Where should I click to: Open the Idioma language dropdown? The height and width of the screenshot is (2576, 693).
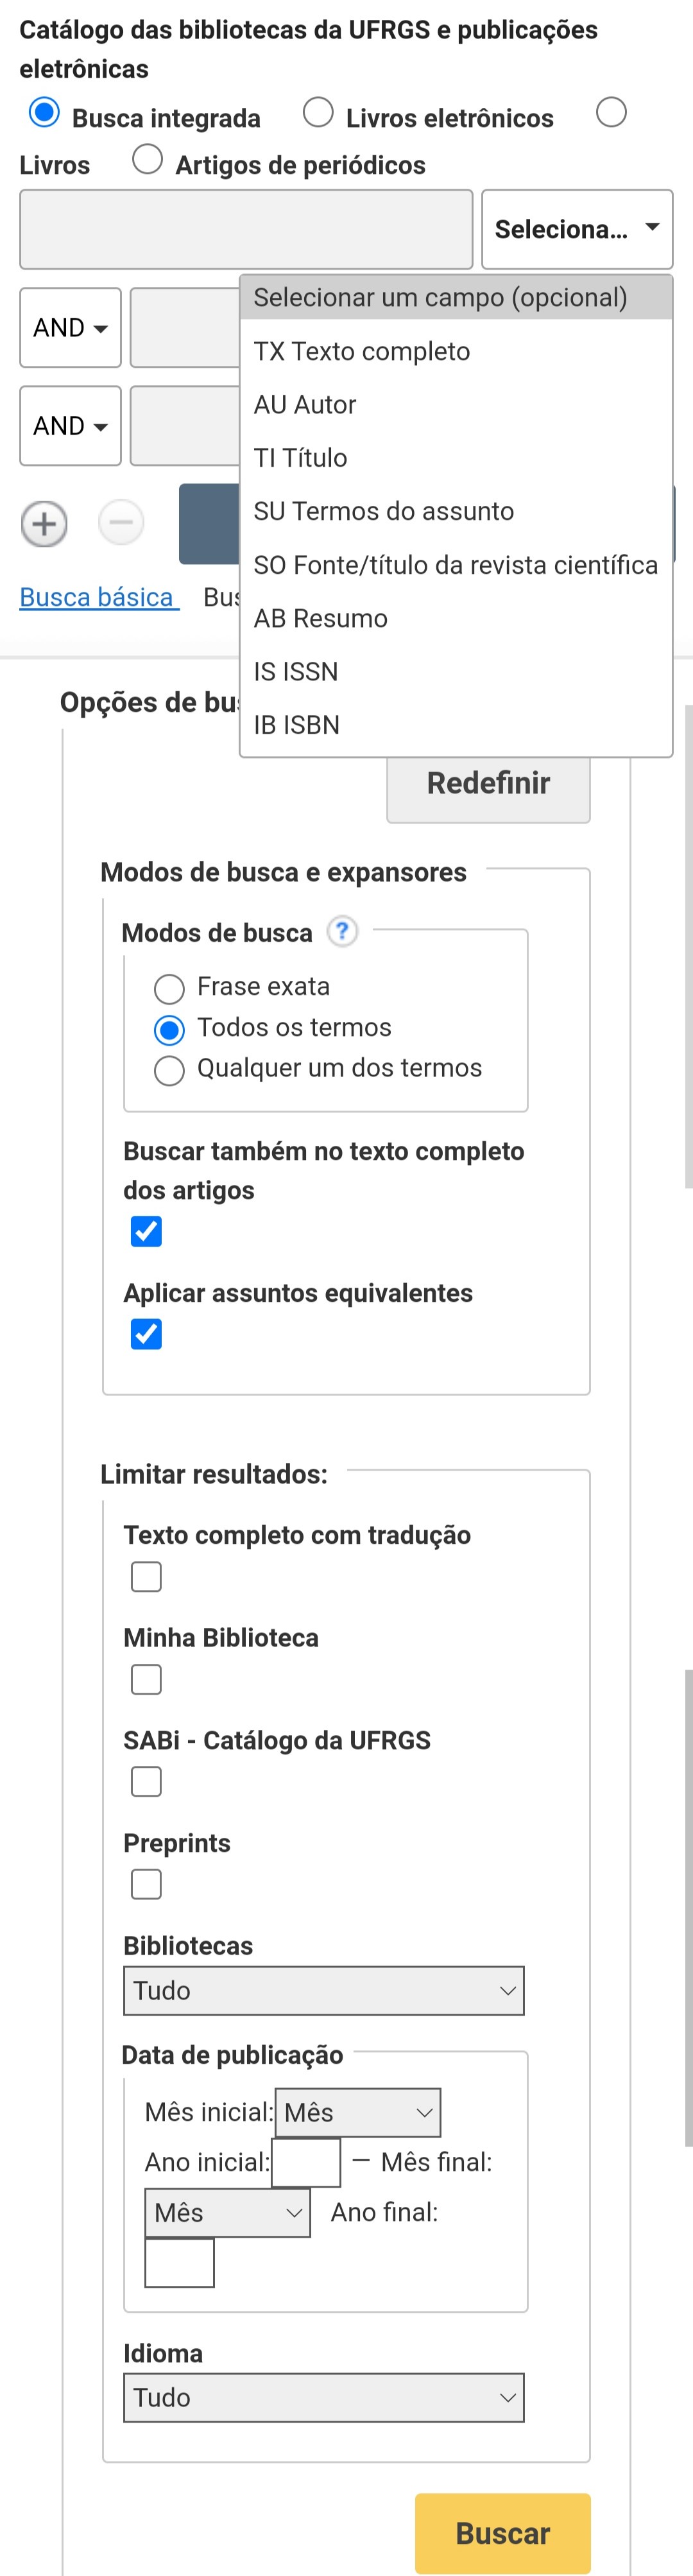[x=323, y=2398]
